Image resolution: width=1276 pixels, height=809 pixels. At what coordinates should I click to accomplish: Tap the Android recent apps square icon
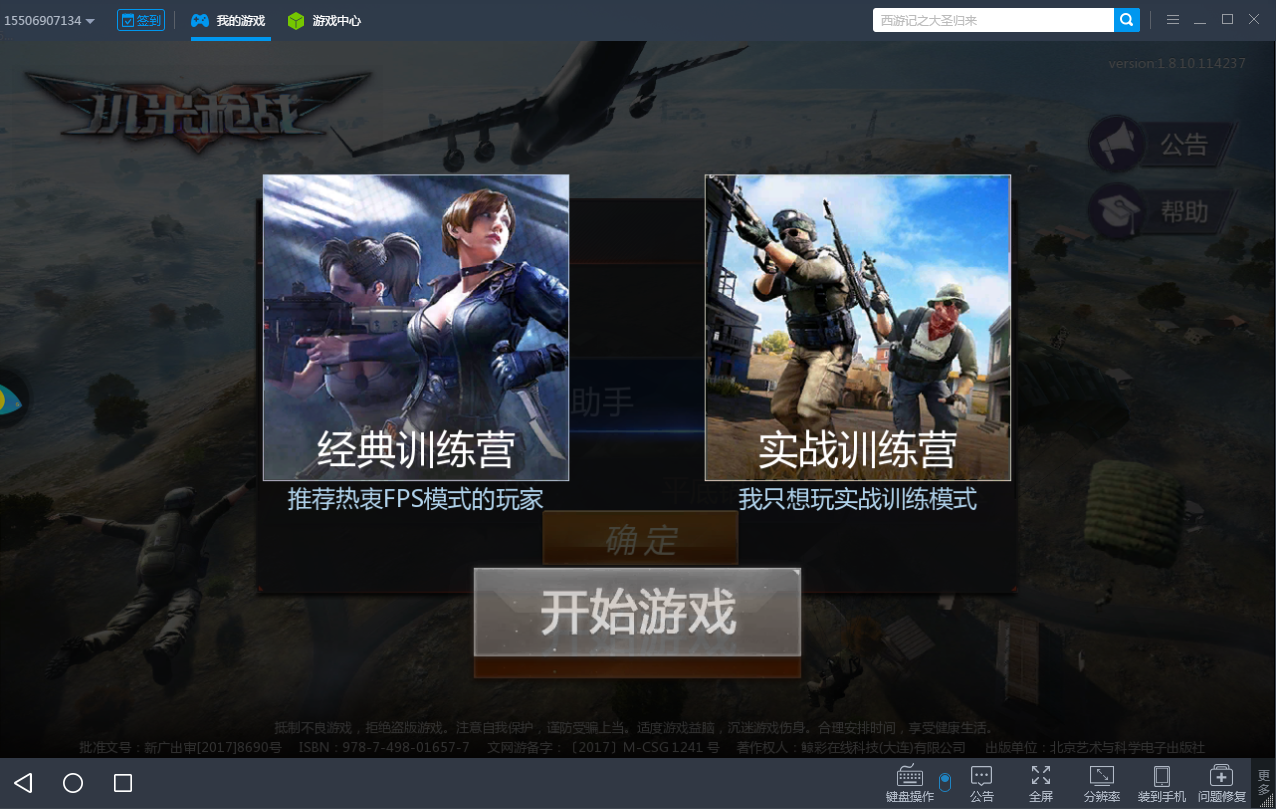pos(123,783)
